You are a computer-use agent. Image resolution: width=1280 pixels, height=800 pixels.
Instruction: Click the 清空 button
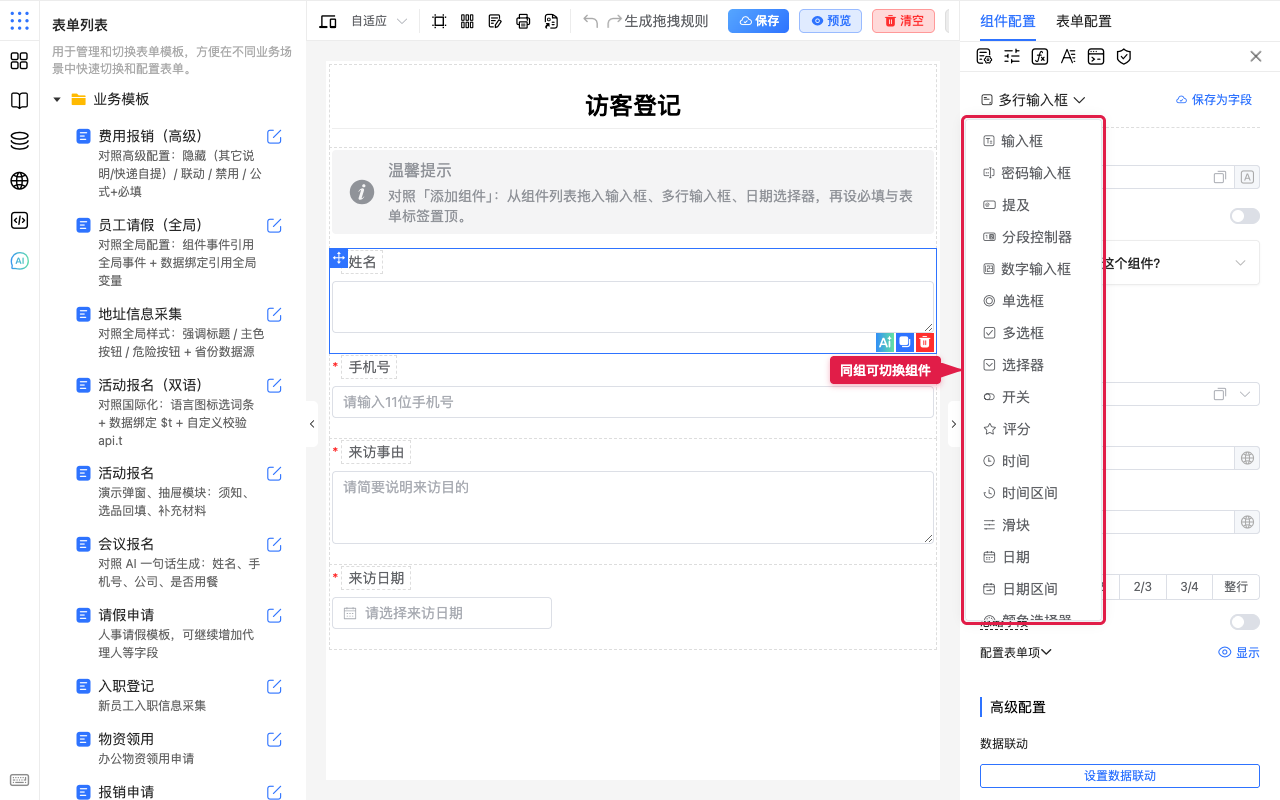(x=903, y=21)
